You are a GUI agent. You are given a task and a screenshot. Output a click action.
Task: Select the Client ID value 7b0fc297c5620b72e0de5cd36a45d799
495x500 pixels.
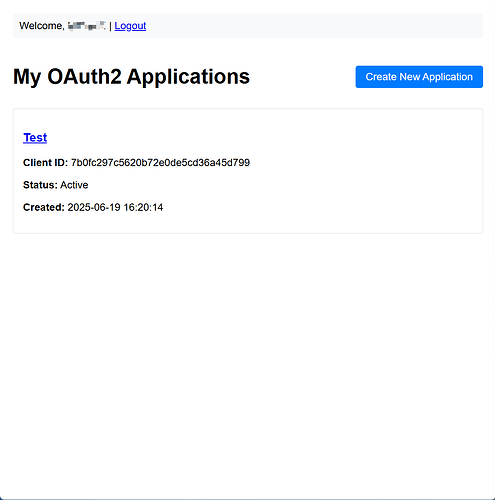coord(160,163)
